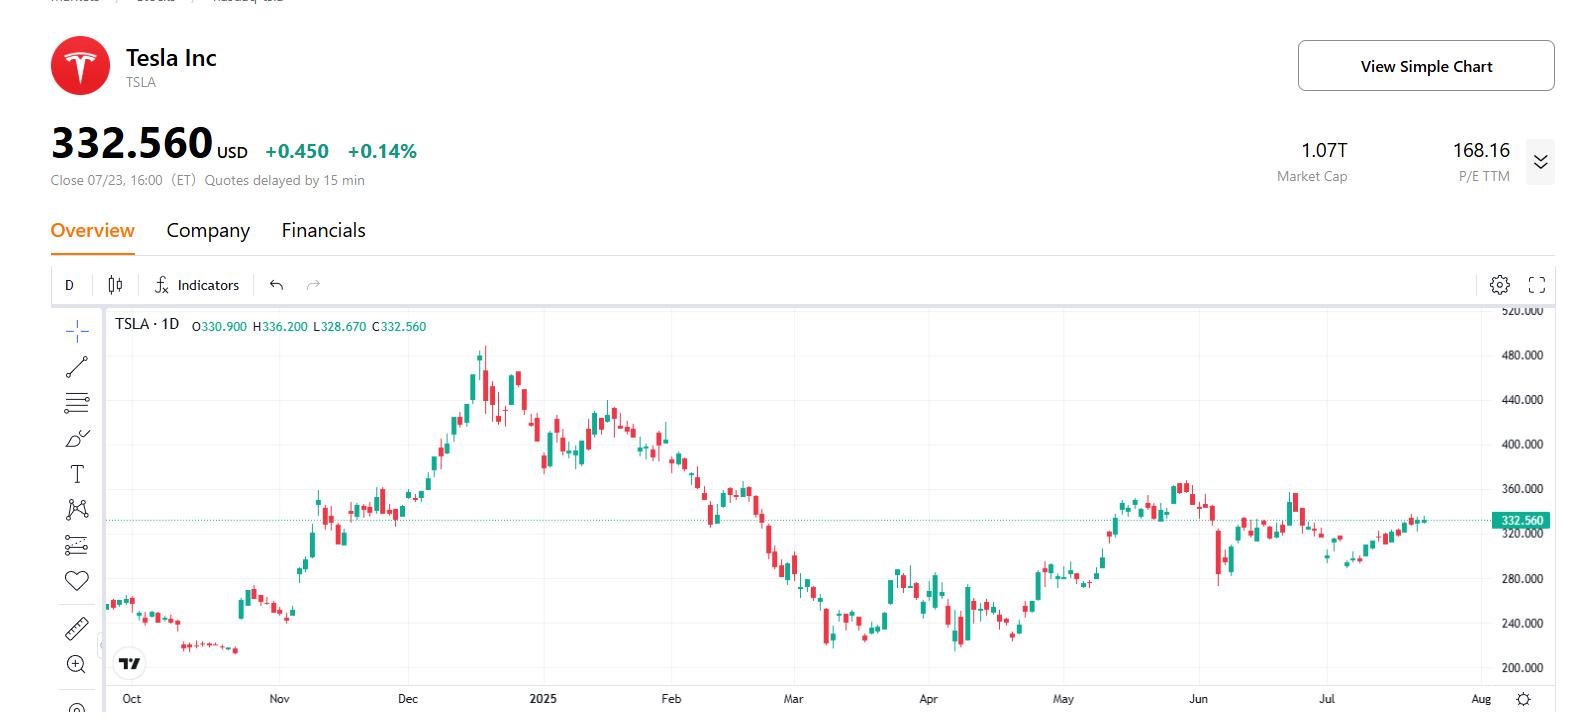The image size is (1578, 720).
Task: Expand the stock stats chevron near P/E TTM
Action: [x=1541, y=161]
